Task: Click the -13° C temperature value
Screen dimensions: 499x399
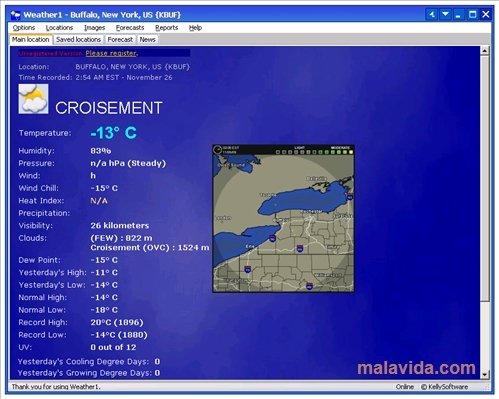Action: [x=113, y=133]
